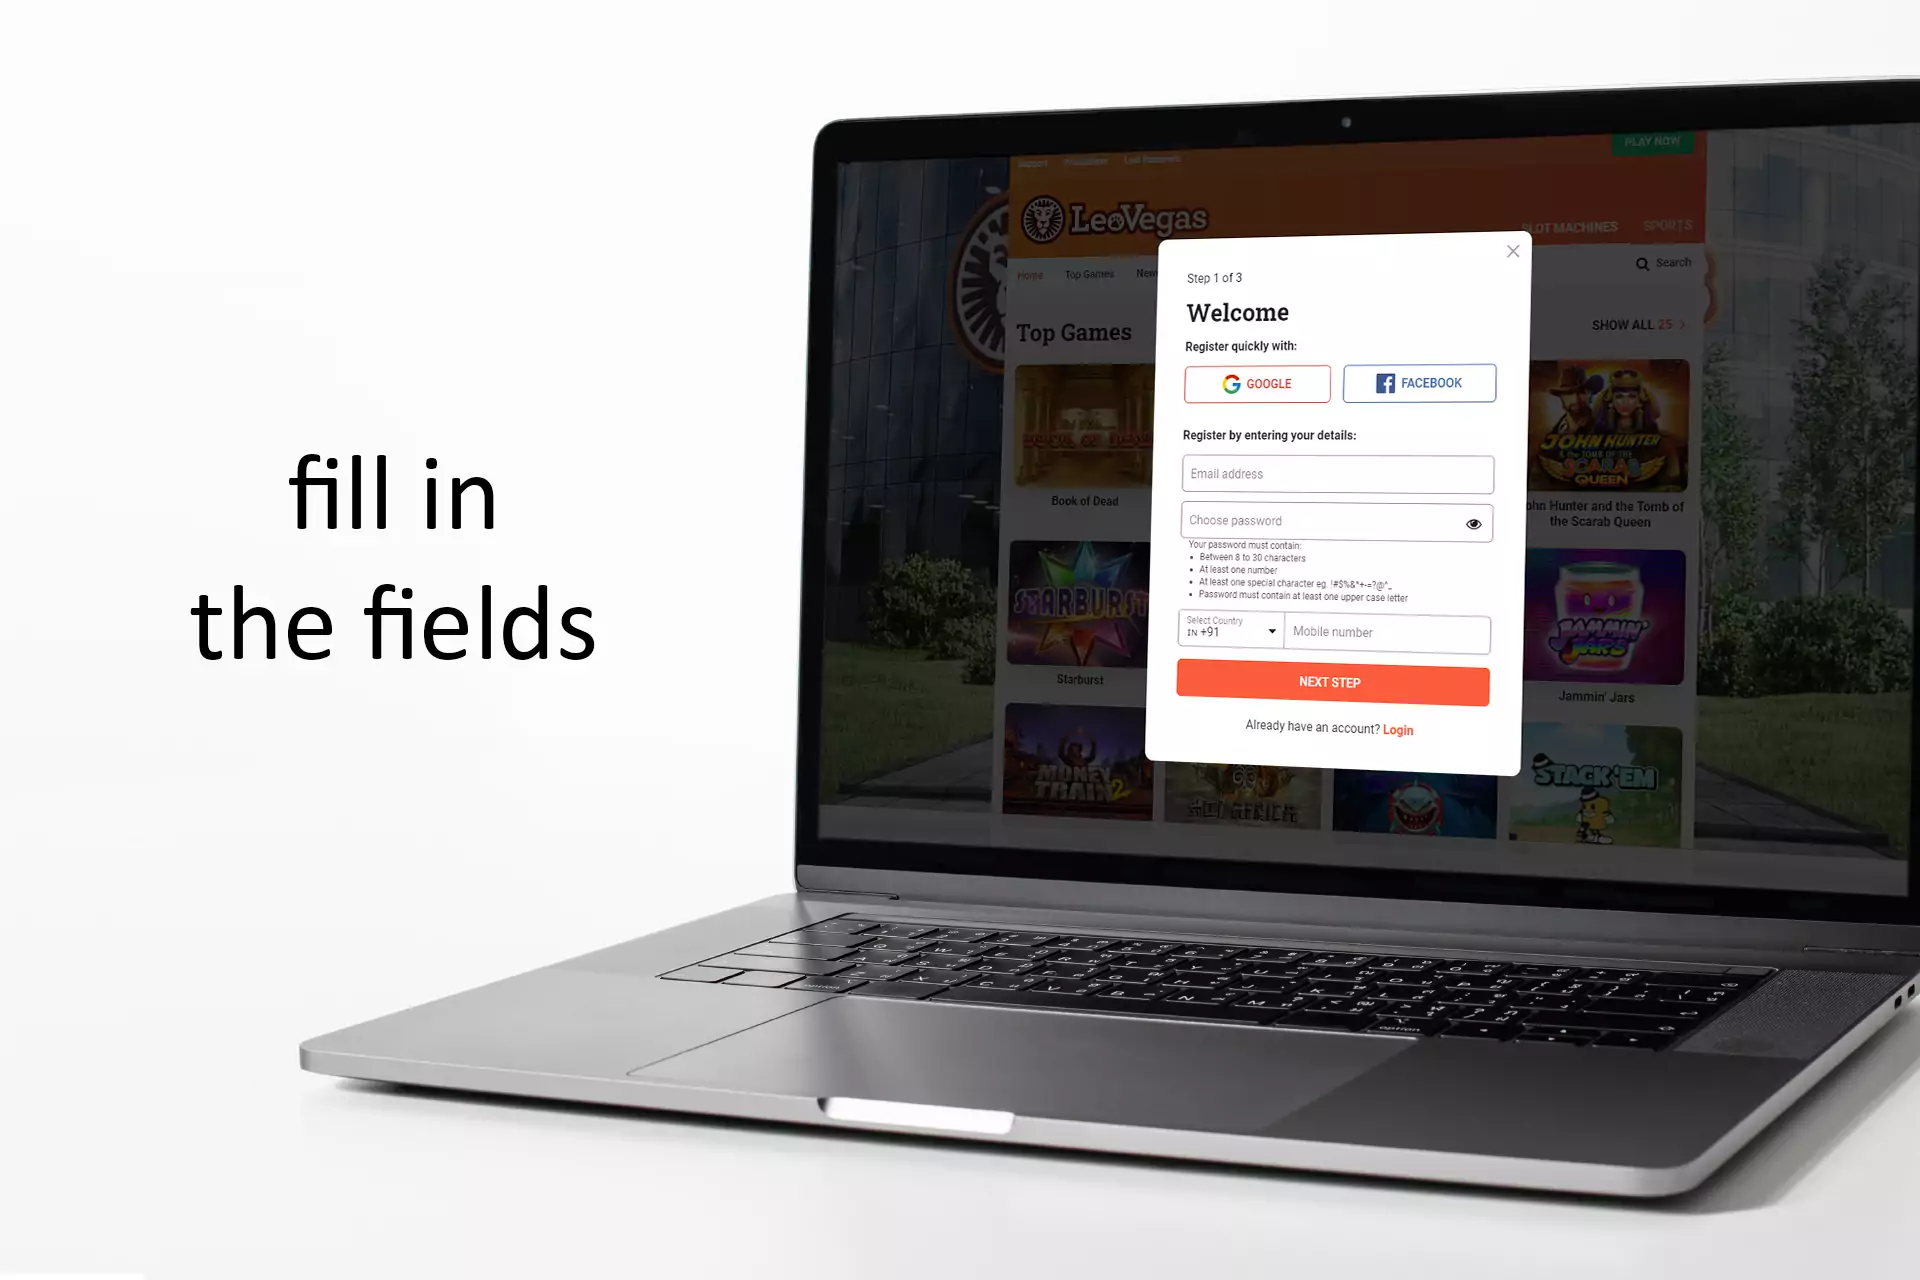Click the FACEBOOK register button
Image resolution: width=1920 pixels, height=1280 pixels.
click(x=1419, y=383)
